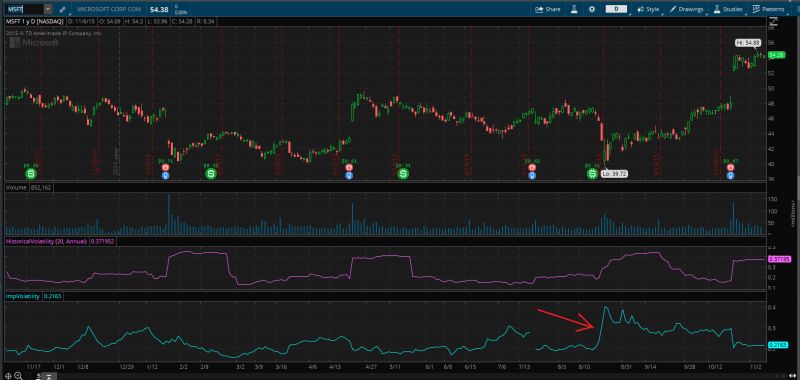800x380 pixels.
Task: Click the Share button
Action: (x=548, y=9)
